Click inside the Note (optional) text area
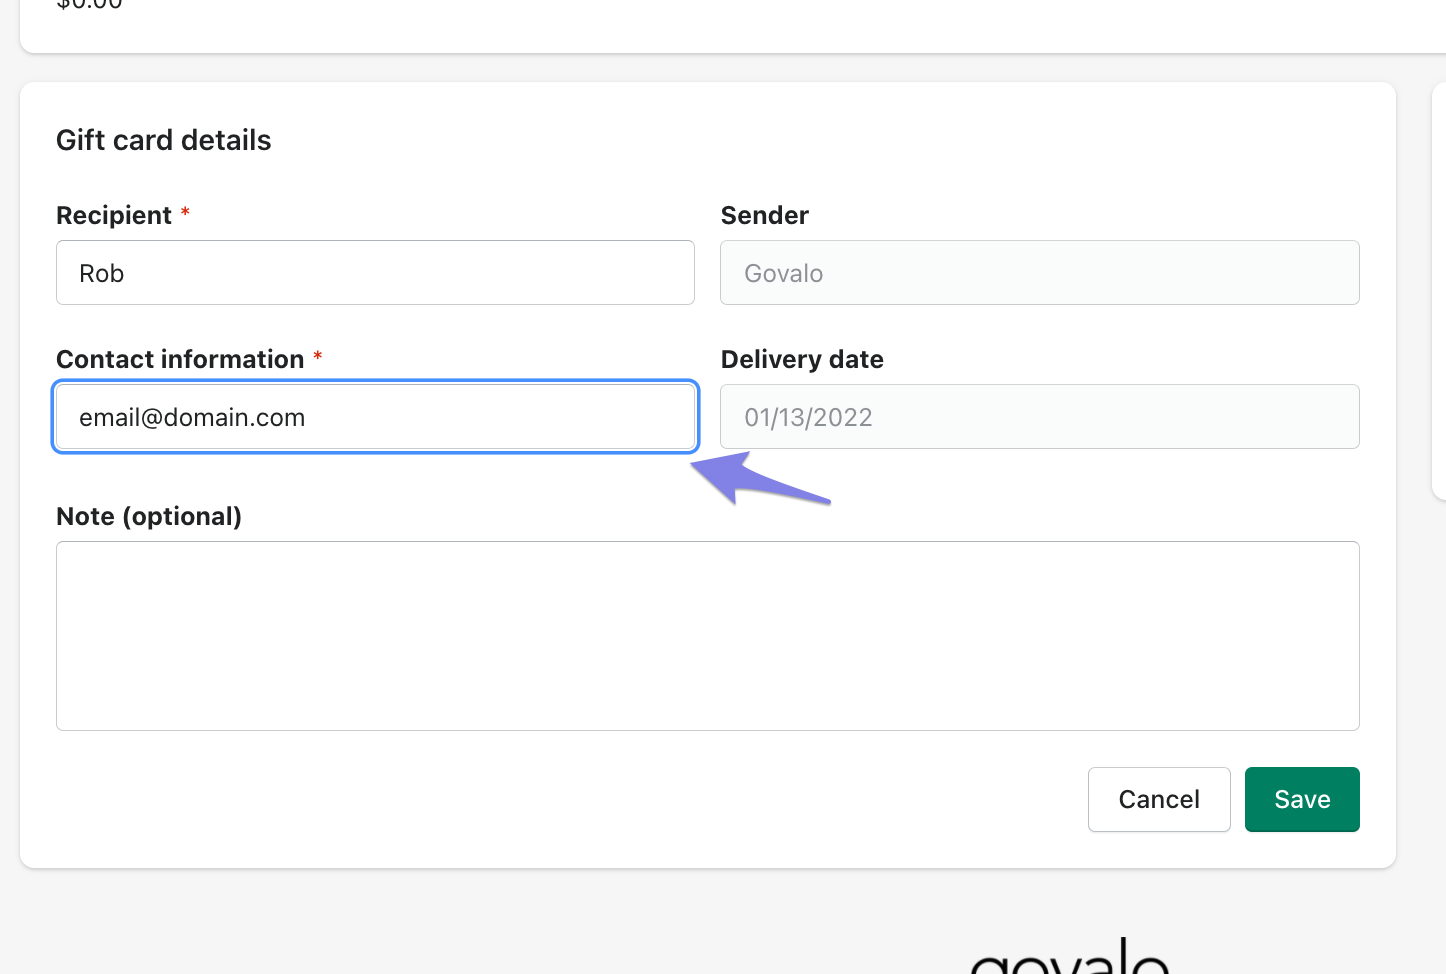 tap(707, 636)
